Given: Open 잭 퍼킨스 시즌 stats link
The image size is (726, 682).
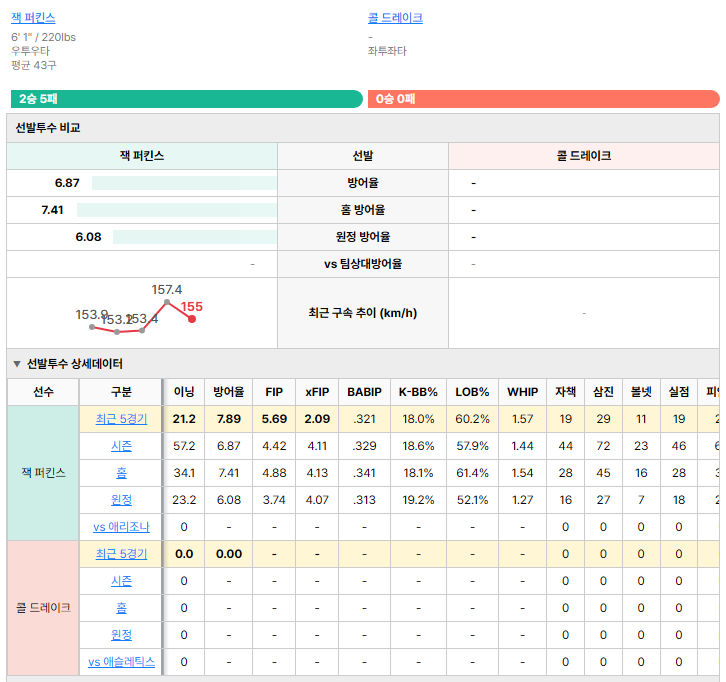Looking at the screenshot, I should [x=121, y=446].
